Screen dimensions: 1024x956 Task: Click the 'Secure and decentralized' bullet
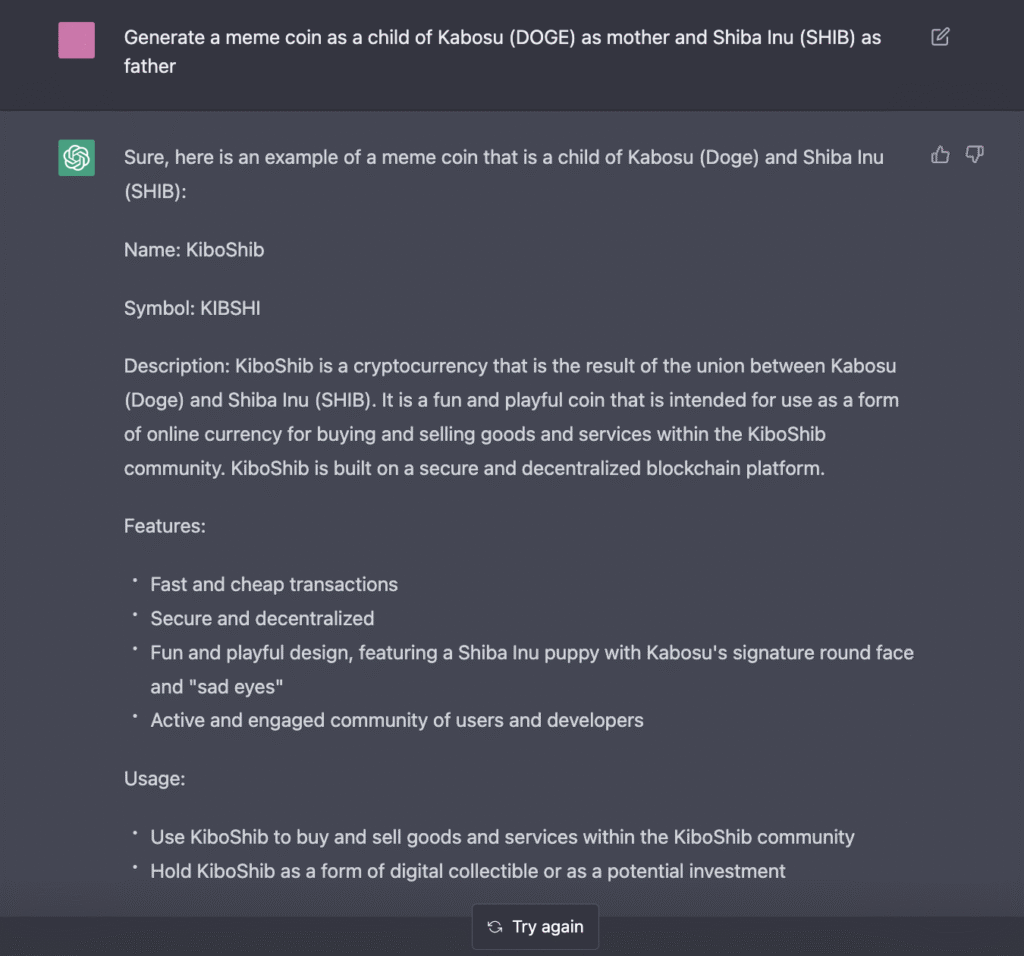(262, 618)
